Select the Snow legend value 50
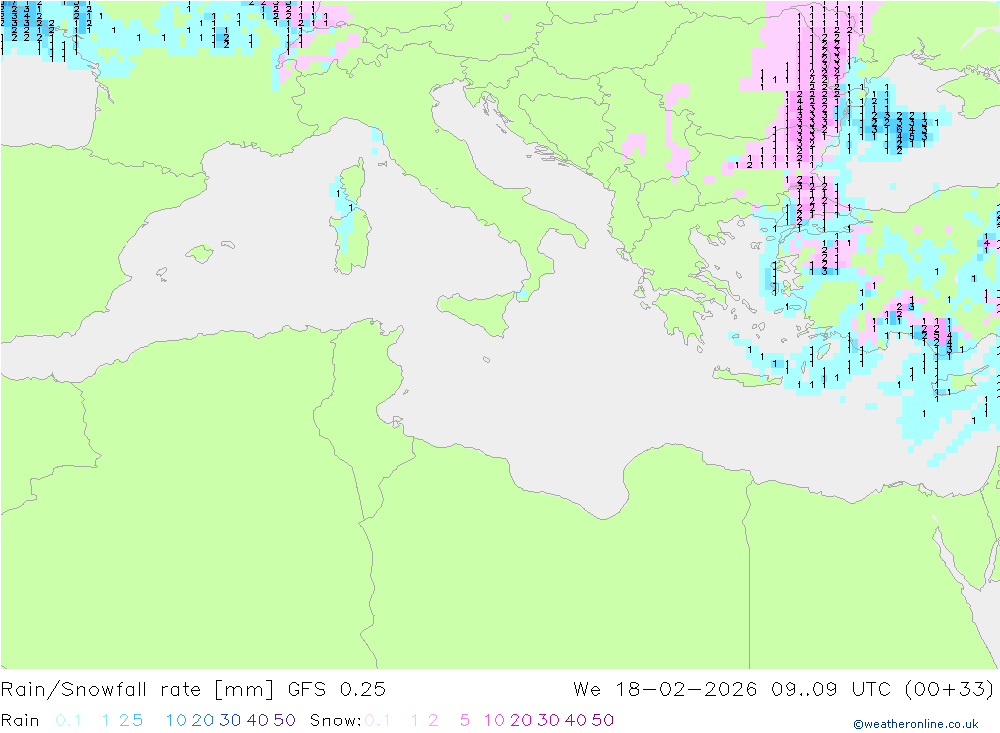 [x=603, y=720]
